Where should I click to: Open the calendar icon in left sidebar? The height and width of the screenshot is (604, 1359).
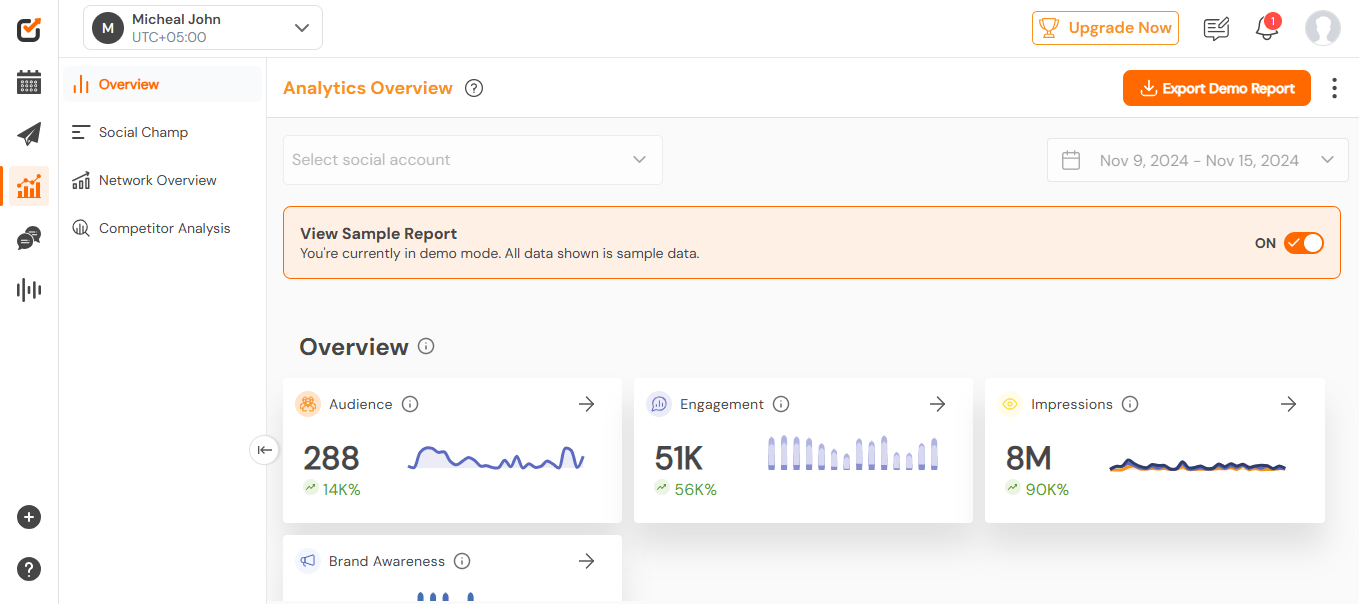[29, 82]
